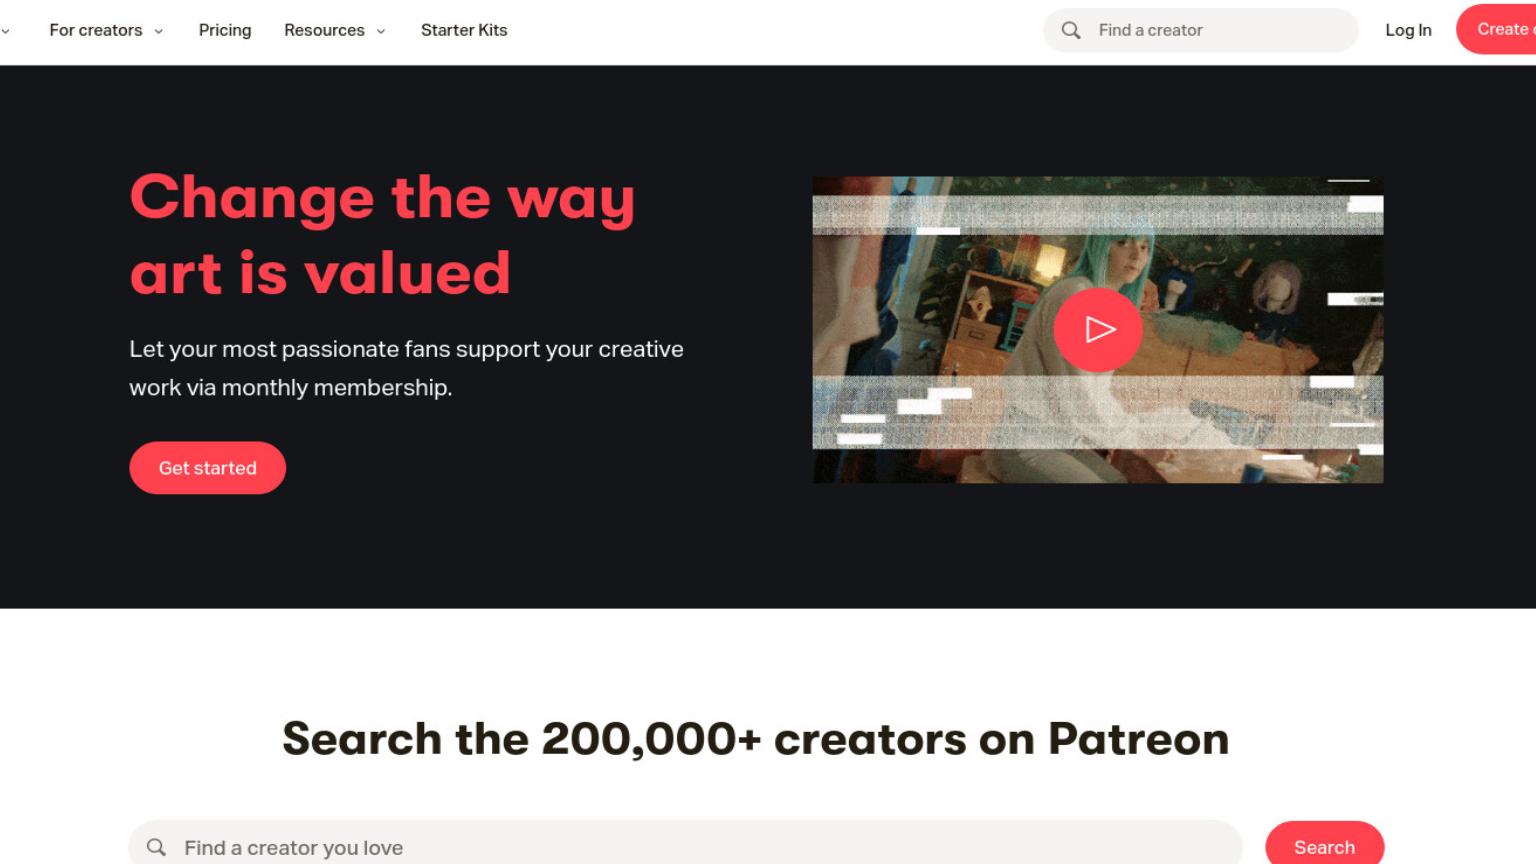The image size is (1536, 864).
Task: Expand the For creators chevron
Action: (159, 31)
